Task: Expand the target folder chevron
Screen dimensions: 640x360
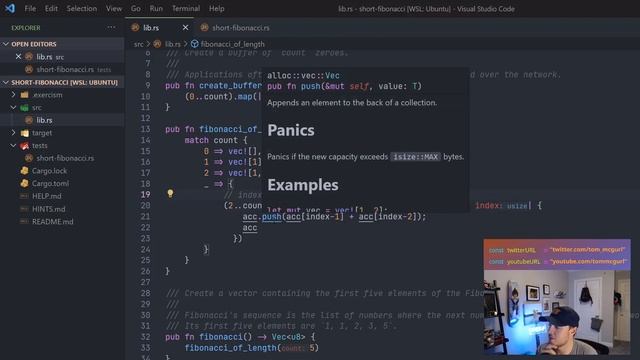Action: click(x=13, y=133)
